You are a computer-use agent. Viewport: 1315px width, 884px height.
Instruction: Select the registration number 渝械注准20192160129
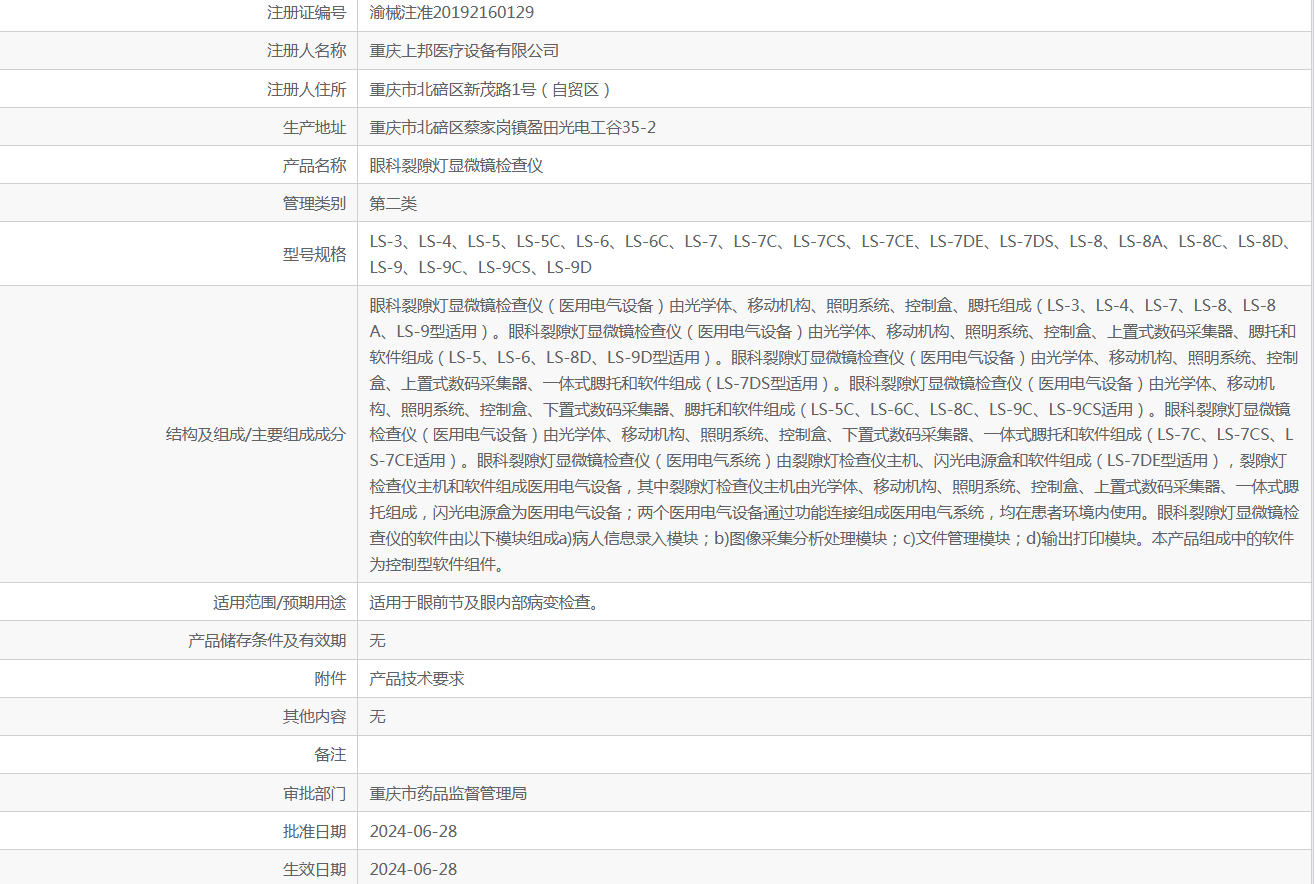[x=452, y=12]
